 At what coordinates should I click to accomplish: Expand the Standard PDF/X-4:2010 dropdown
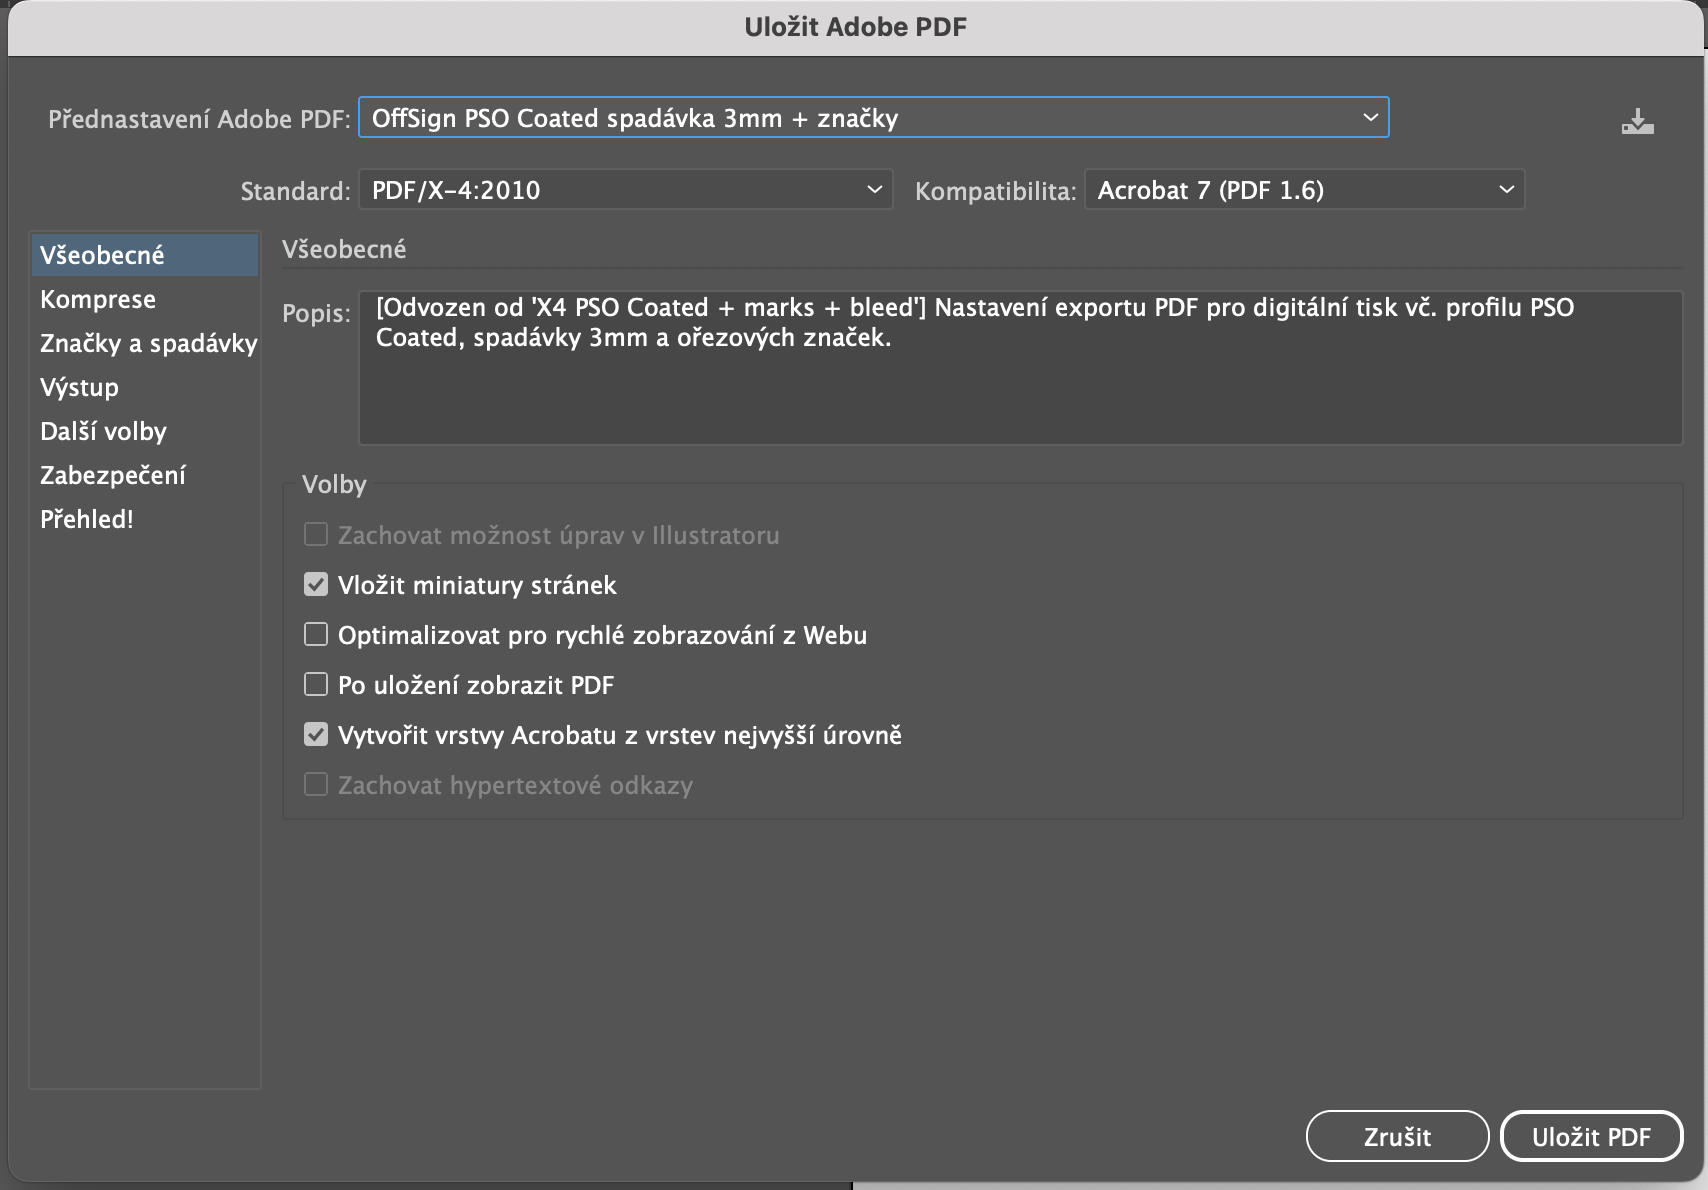point(625,190)
